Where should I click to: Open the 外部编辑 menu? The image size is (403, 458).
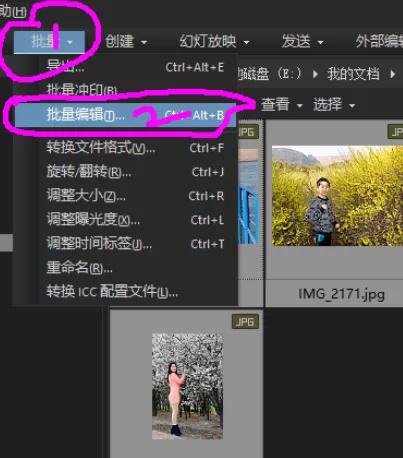click(x=379, y=42)
